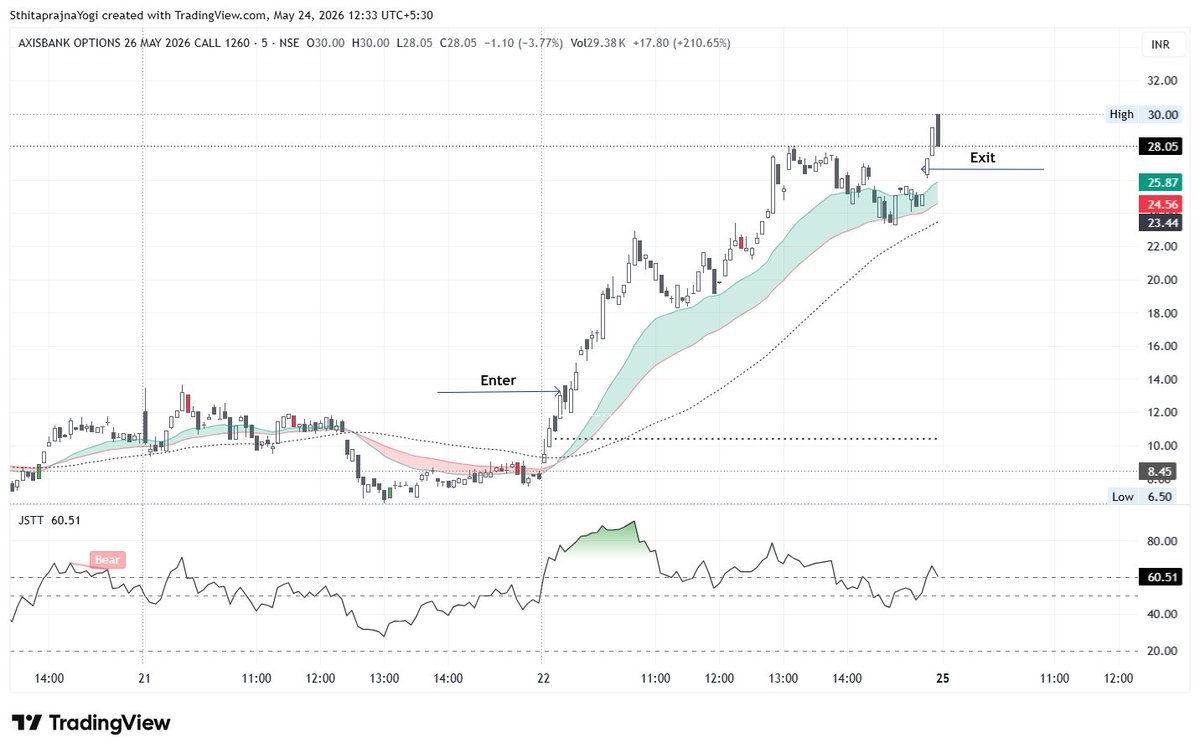Screen dimensions: 1200x753
Task: Click the 32.00 price scale label
Action: [1161, 81]
